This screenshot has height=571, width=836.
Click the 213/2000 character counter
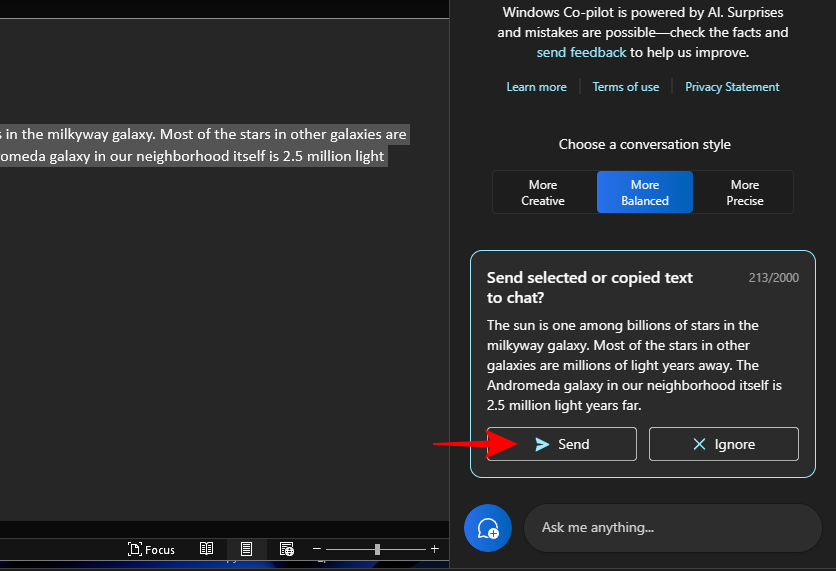(774, 278)
